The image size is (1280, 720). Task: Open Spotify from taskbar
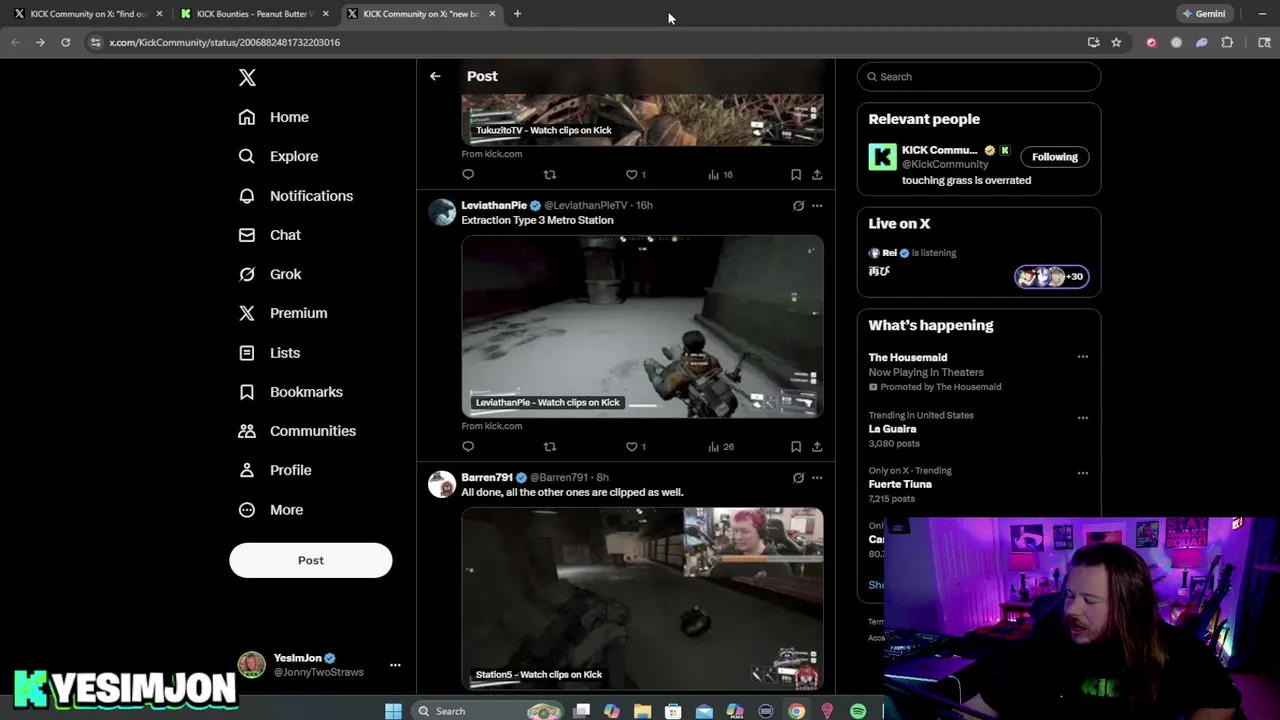click(858, 711)
